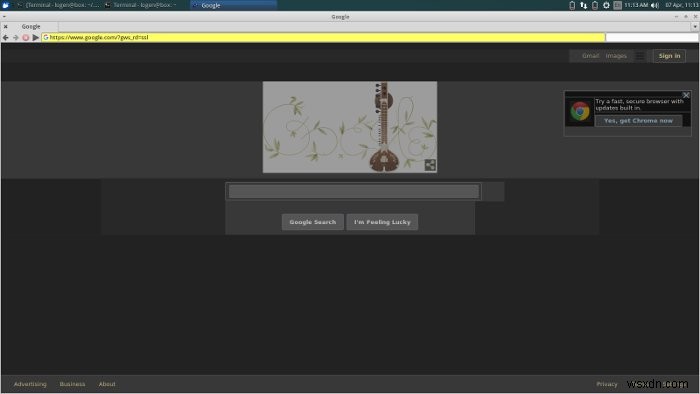Open the Advertising footer link

tap(30, 384)
